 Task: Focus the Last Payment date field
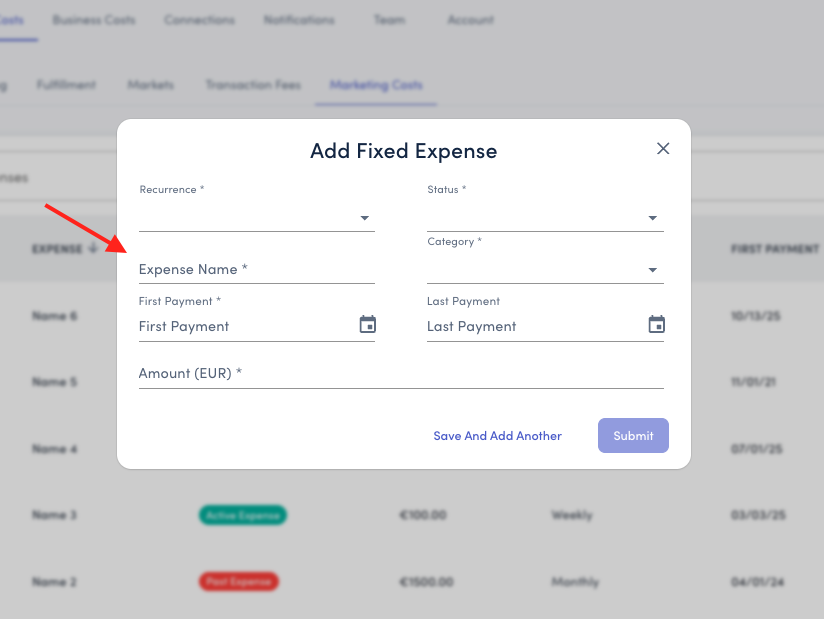pos(533,326)
